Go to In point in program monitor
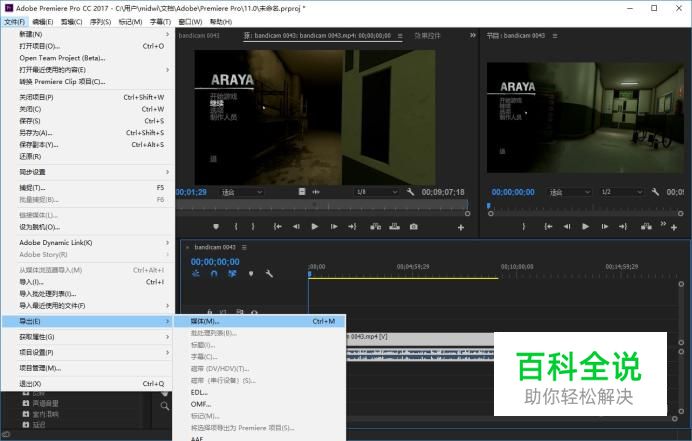Viewport: 692px width, 441px height. tap(548, 227)
